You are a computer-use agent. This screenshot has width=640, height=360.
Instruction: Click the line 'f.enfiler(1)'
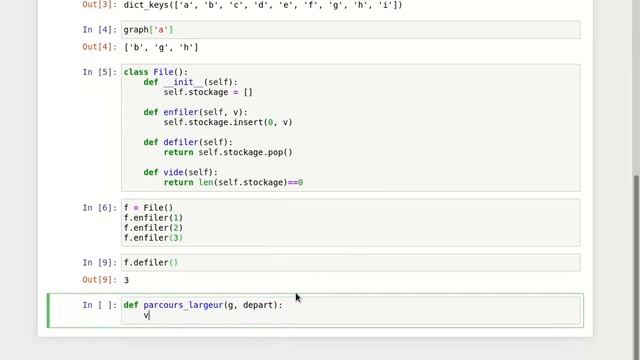[153, 218]
